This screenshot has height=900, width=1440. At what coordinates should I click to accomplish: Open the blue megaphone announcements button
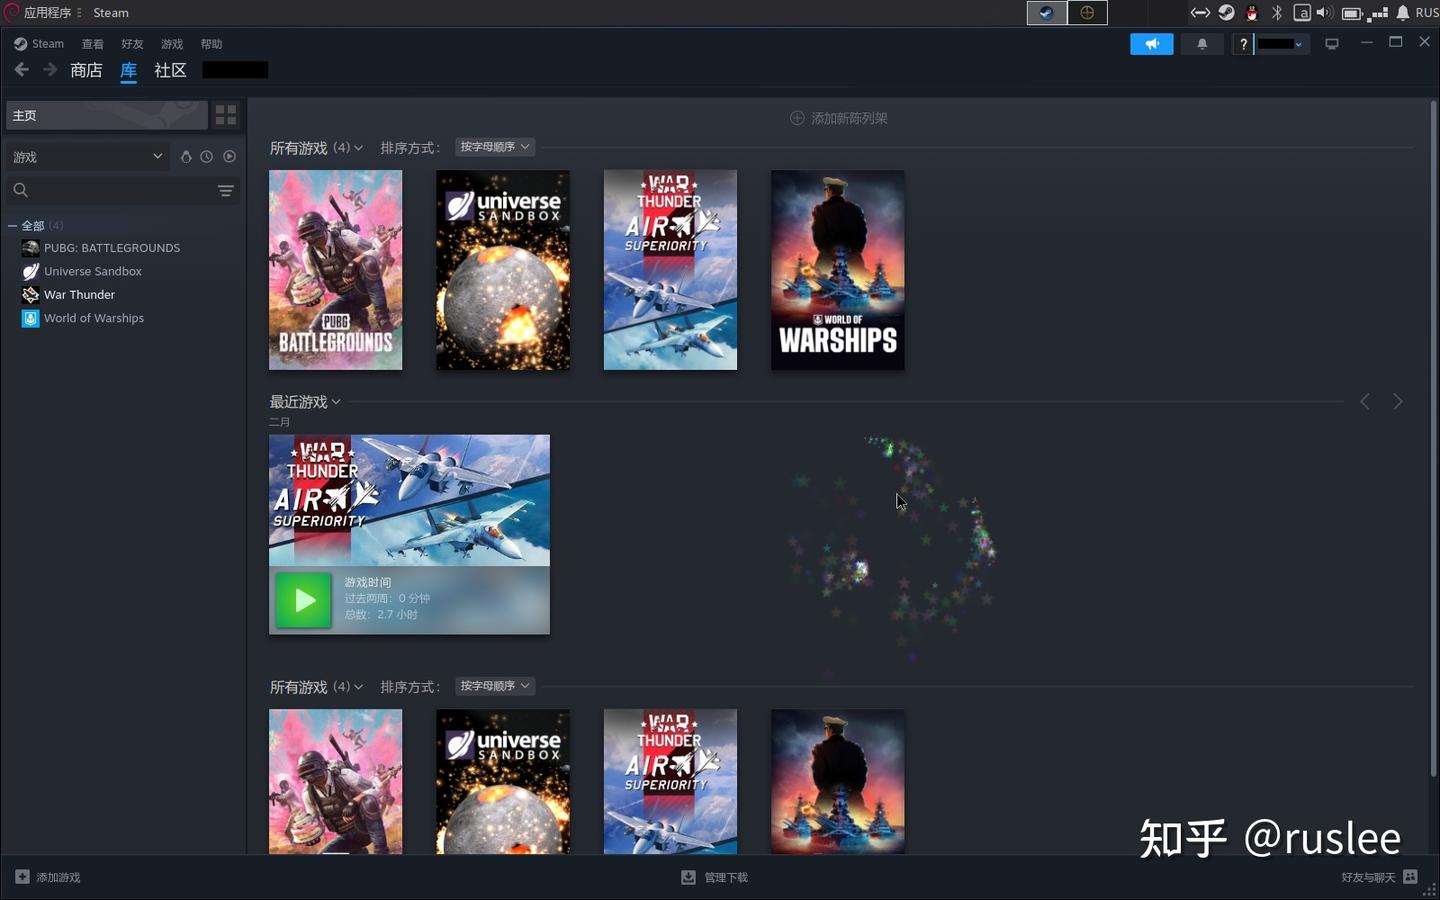pyautogui.click(x=1151, y=44)
